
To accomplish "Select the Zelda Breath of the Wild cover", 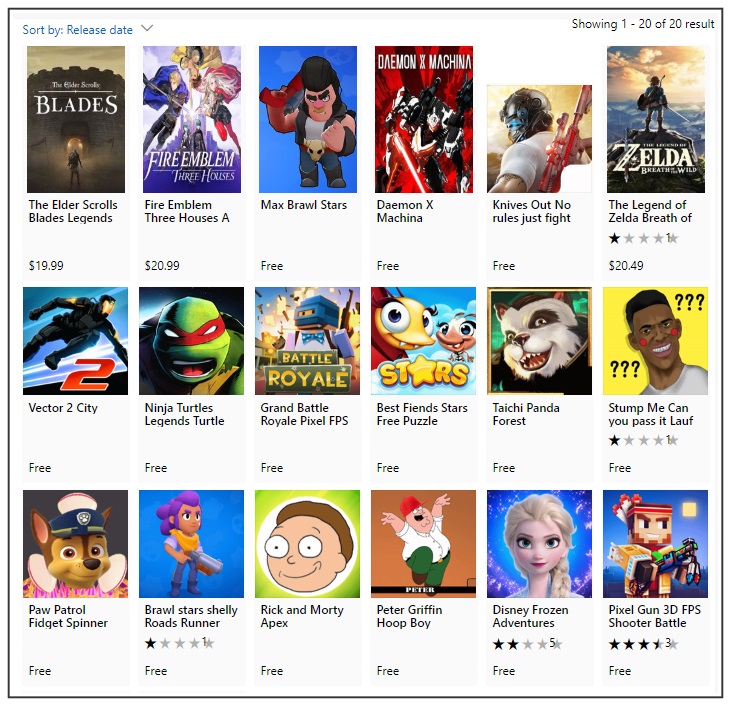I will tap(656, 119).
